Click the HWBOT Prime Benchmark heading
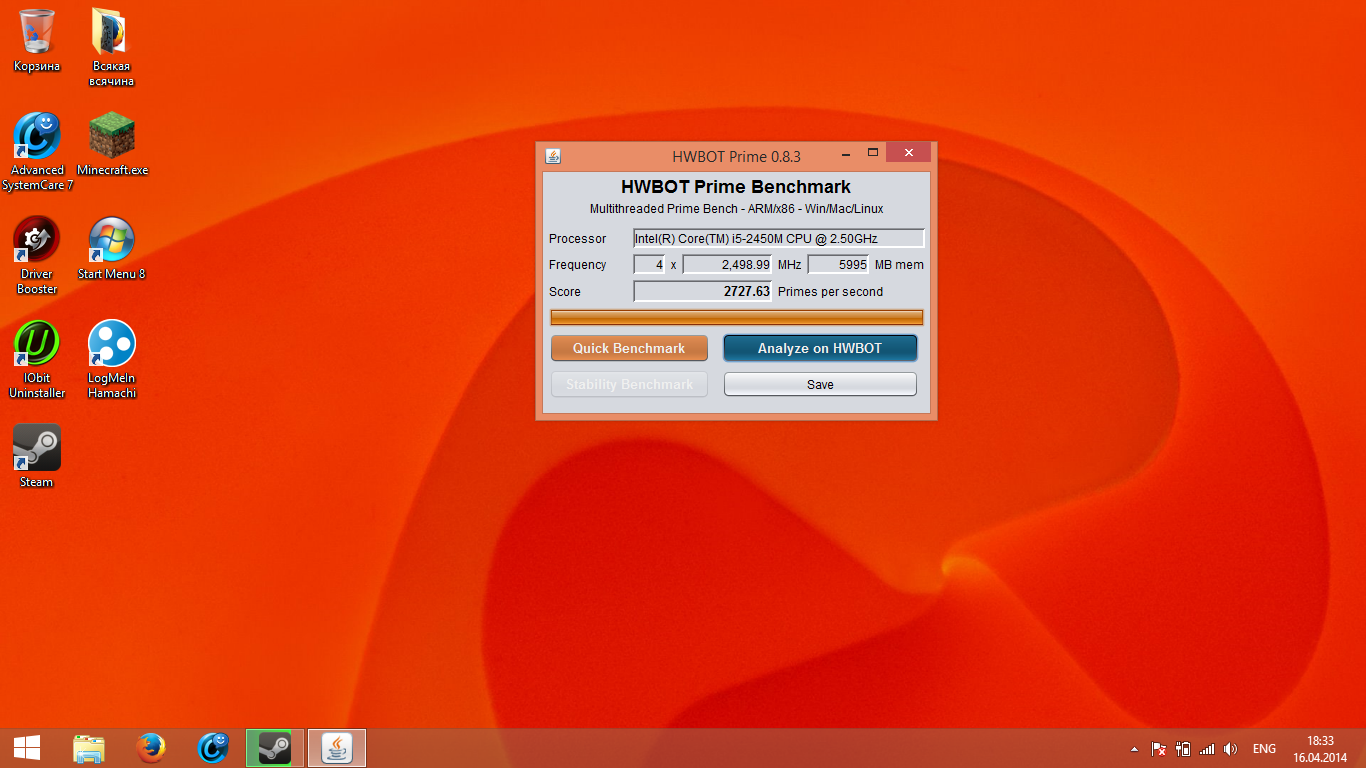The image size is (1366, 768). pyautogui.click(x=736, y=187)
